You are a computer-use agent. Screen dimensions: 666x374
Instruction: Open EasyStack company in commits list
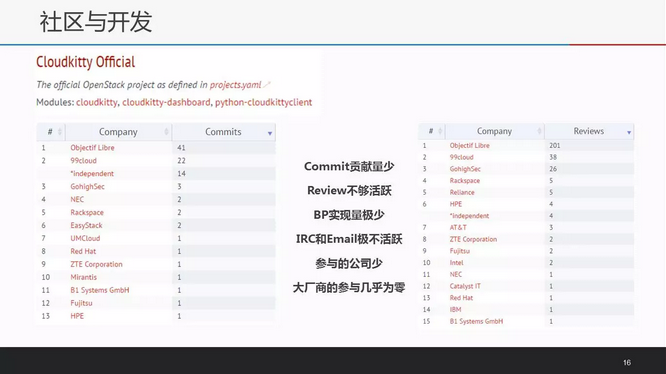point(86,225)
